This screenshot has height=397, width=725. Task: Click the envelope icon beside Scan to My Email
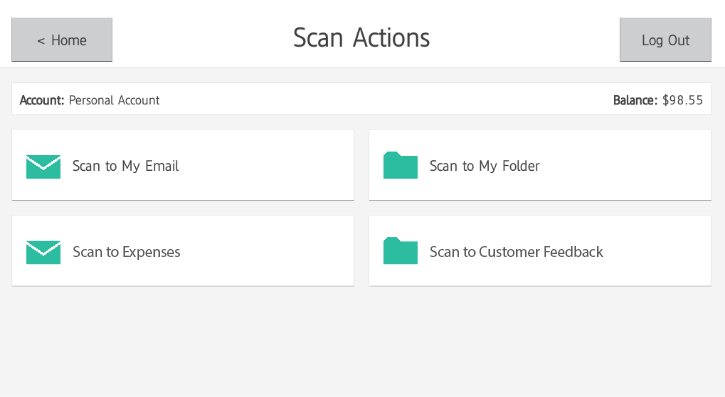click(43, 166)
